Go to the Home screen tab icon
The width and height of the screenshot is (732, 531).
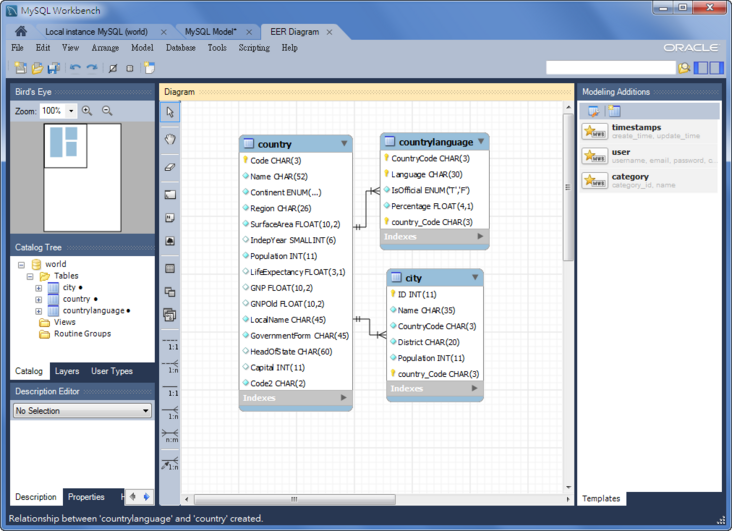(x=20, y=32)
